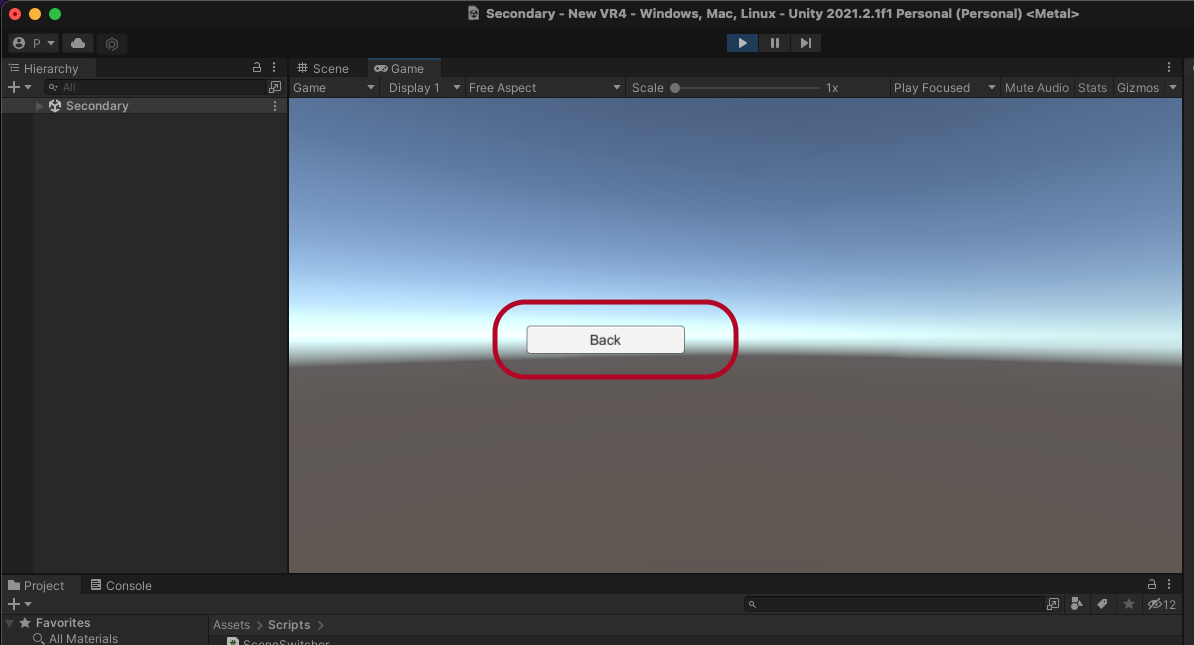1194x645 pixels.
Task: Select the Secondary scene row
Action: coord(145,106)
